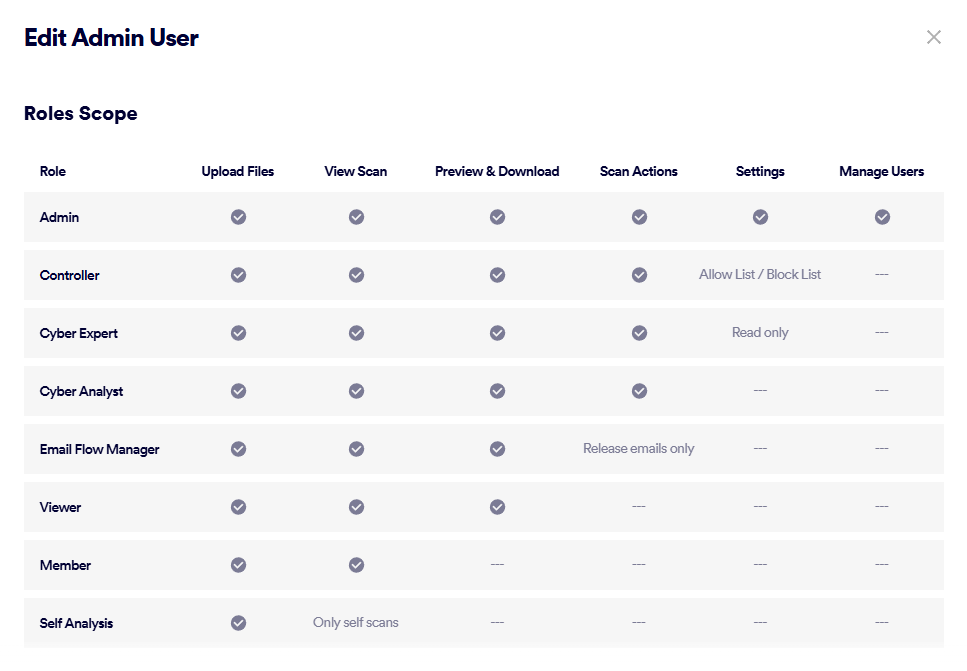The image size is (967, 671).
Task: Click 'Release emails only' text
Action: pos(638,448)
